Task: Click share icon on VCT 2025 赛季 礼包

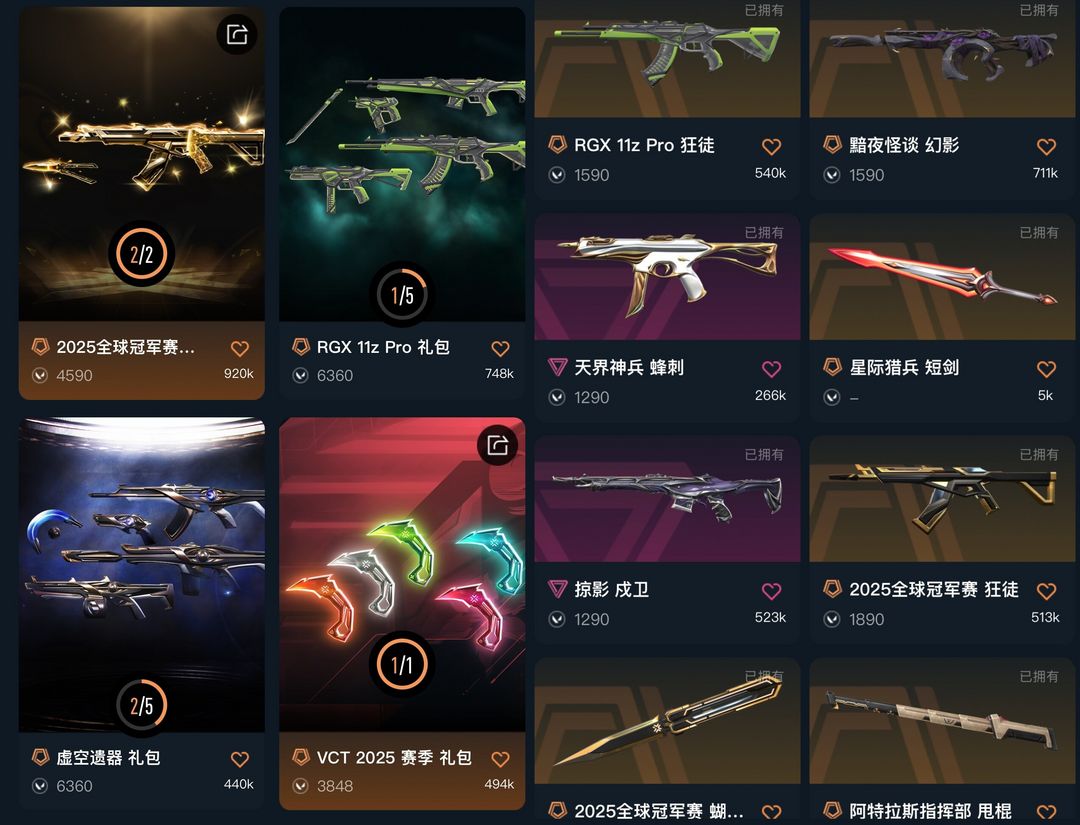Action: tap(497, 445)
